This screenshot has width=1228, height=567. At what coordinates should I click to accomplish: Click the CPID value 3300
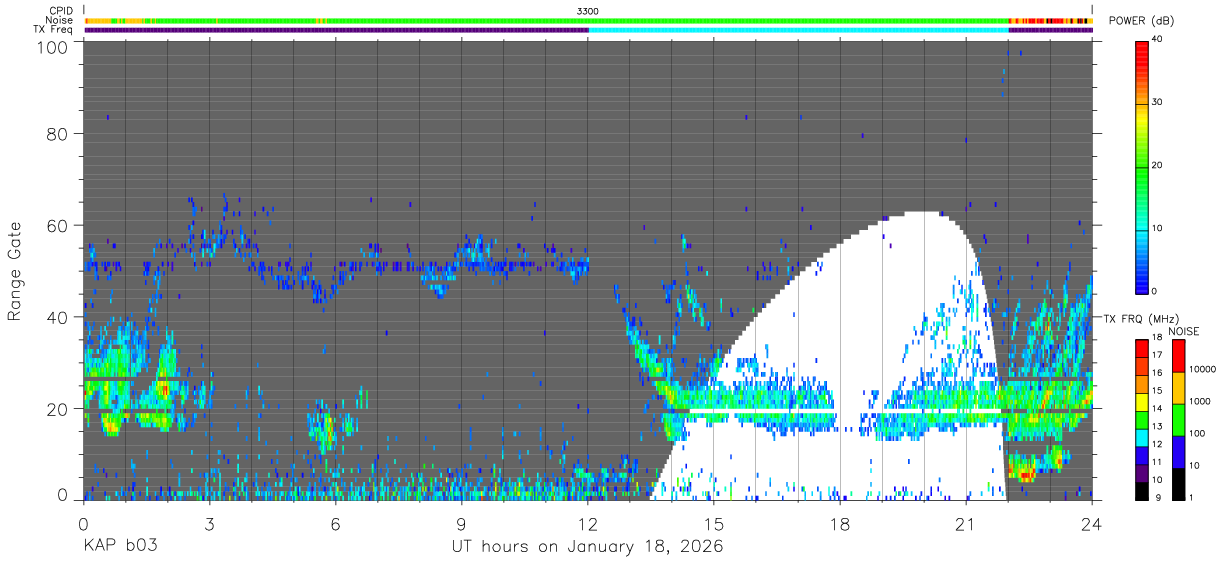point(588,11)
